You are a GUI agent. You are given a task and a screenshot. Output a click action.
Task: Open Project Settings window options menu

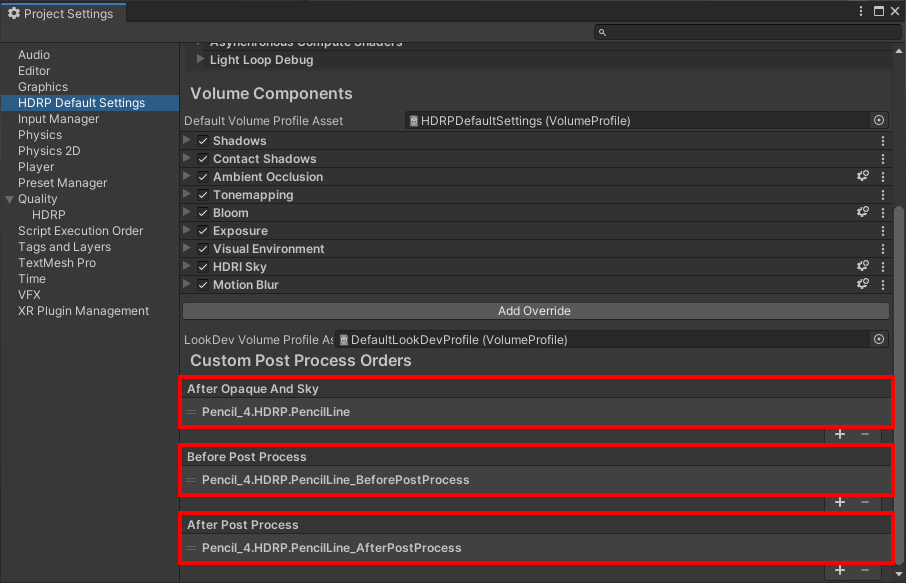tap(861, 12)
